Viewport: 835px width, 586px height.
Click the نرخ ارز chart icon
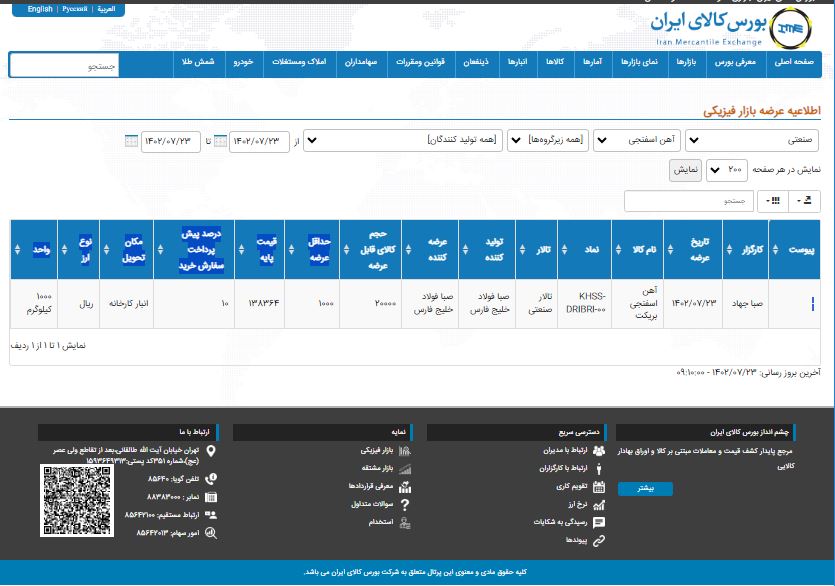pyautogui.click(x=599, y=504)
